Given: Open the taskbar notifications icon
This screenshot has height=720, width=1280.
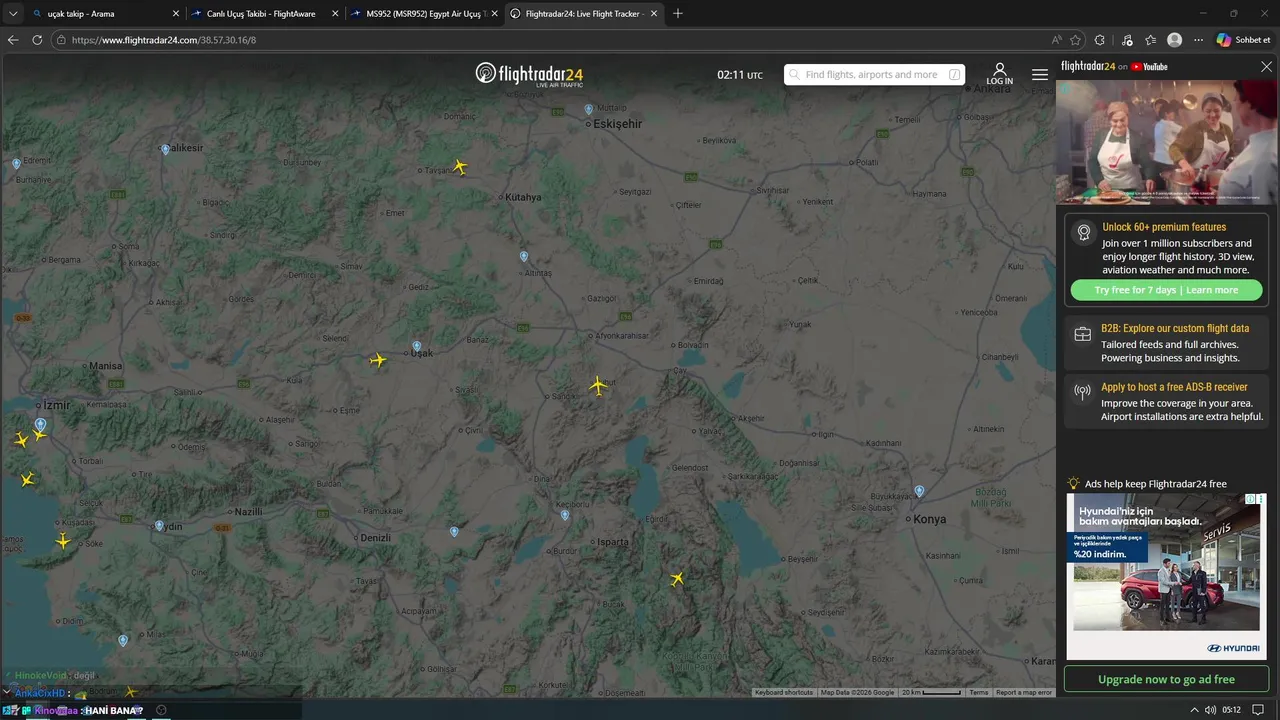Looking at the screenshot, I should pyautogui.click(x=1258, y=710).
